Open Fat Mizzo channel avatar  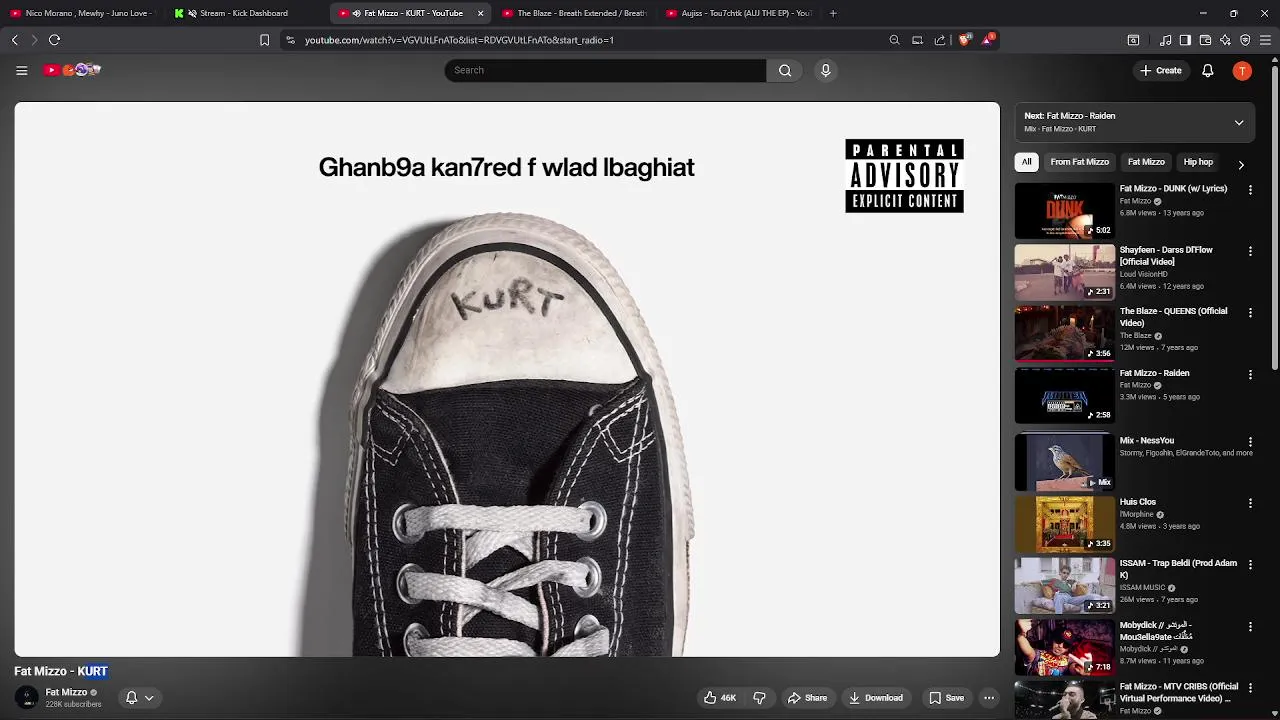click(x=27, y=698)
